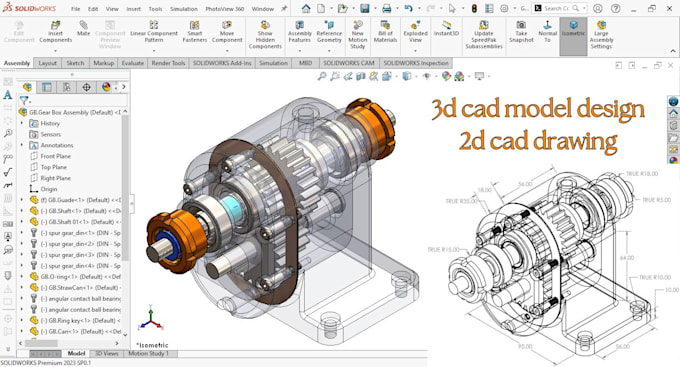Click the Save icon
The image size is (680, 367).
(x=365, y=8)
